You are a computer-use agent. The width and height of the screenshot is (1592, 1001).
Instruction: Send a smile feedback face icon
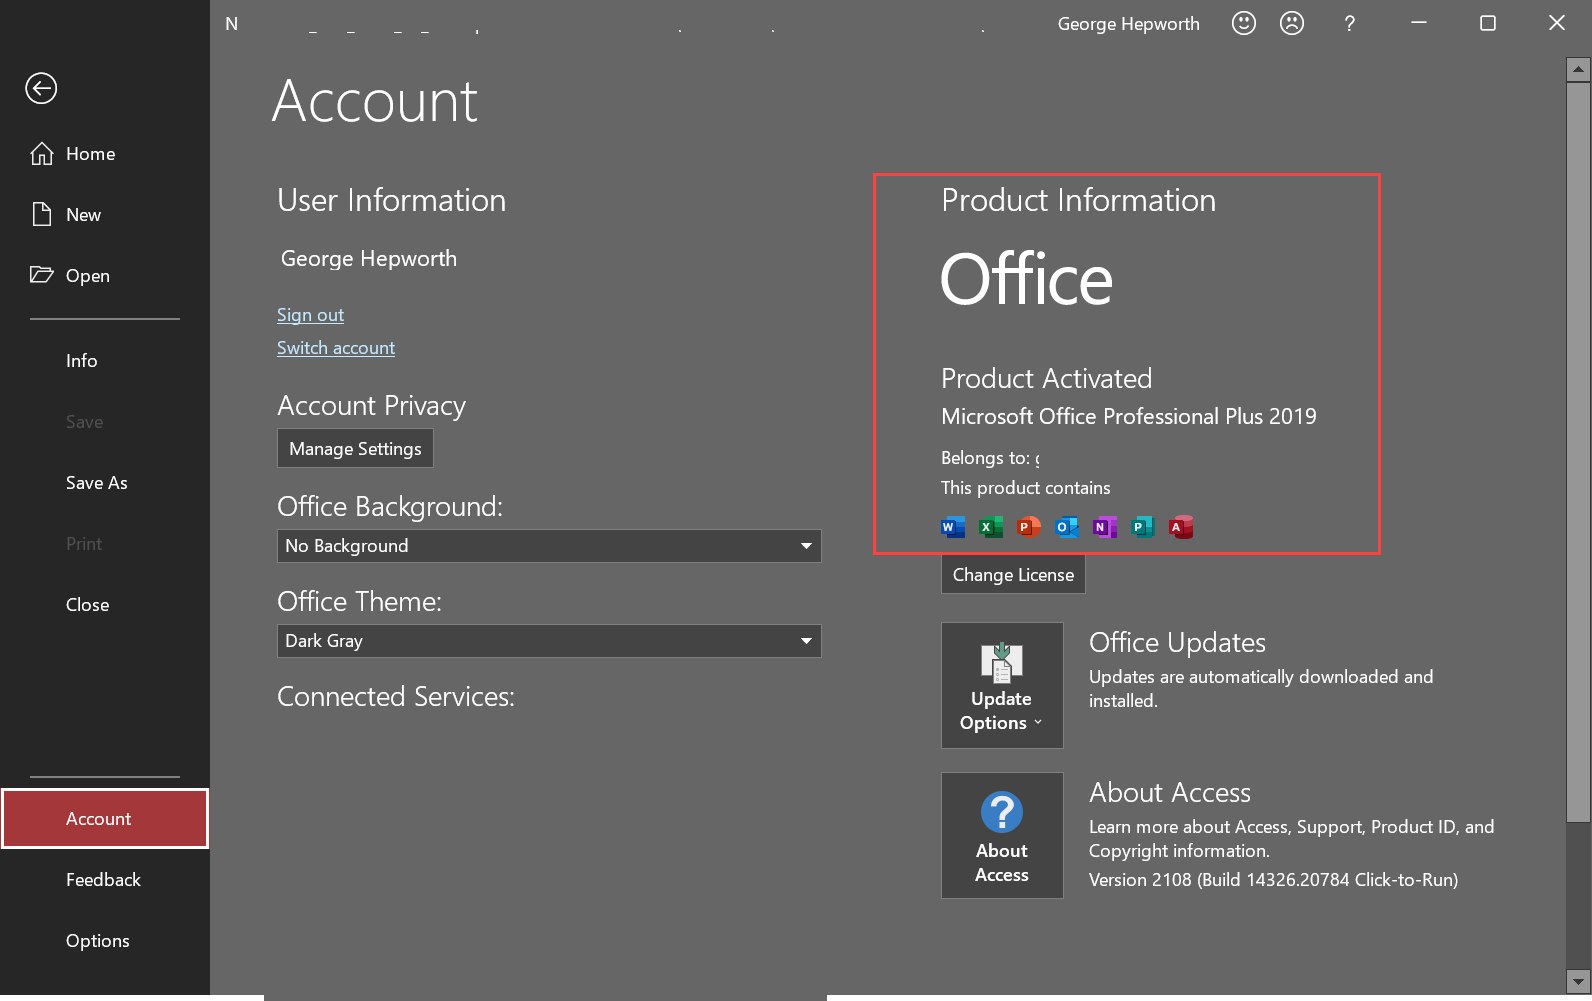coord(1243,23)
